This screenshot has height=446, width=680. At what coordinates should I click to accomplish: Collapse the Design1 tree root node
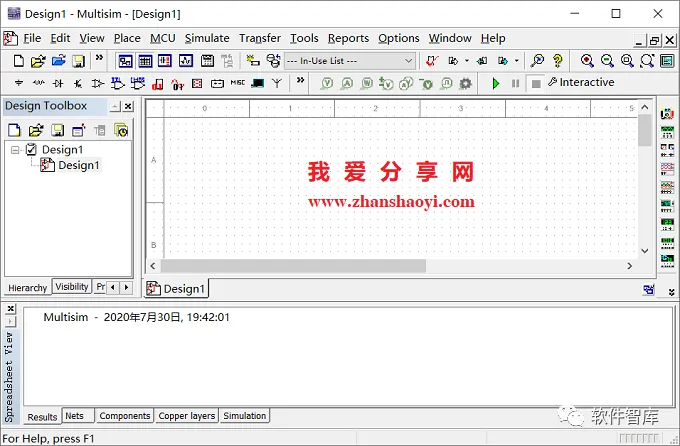(x=15, y=150)
